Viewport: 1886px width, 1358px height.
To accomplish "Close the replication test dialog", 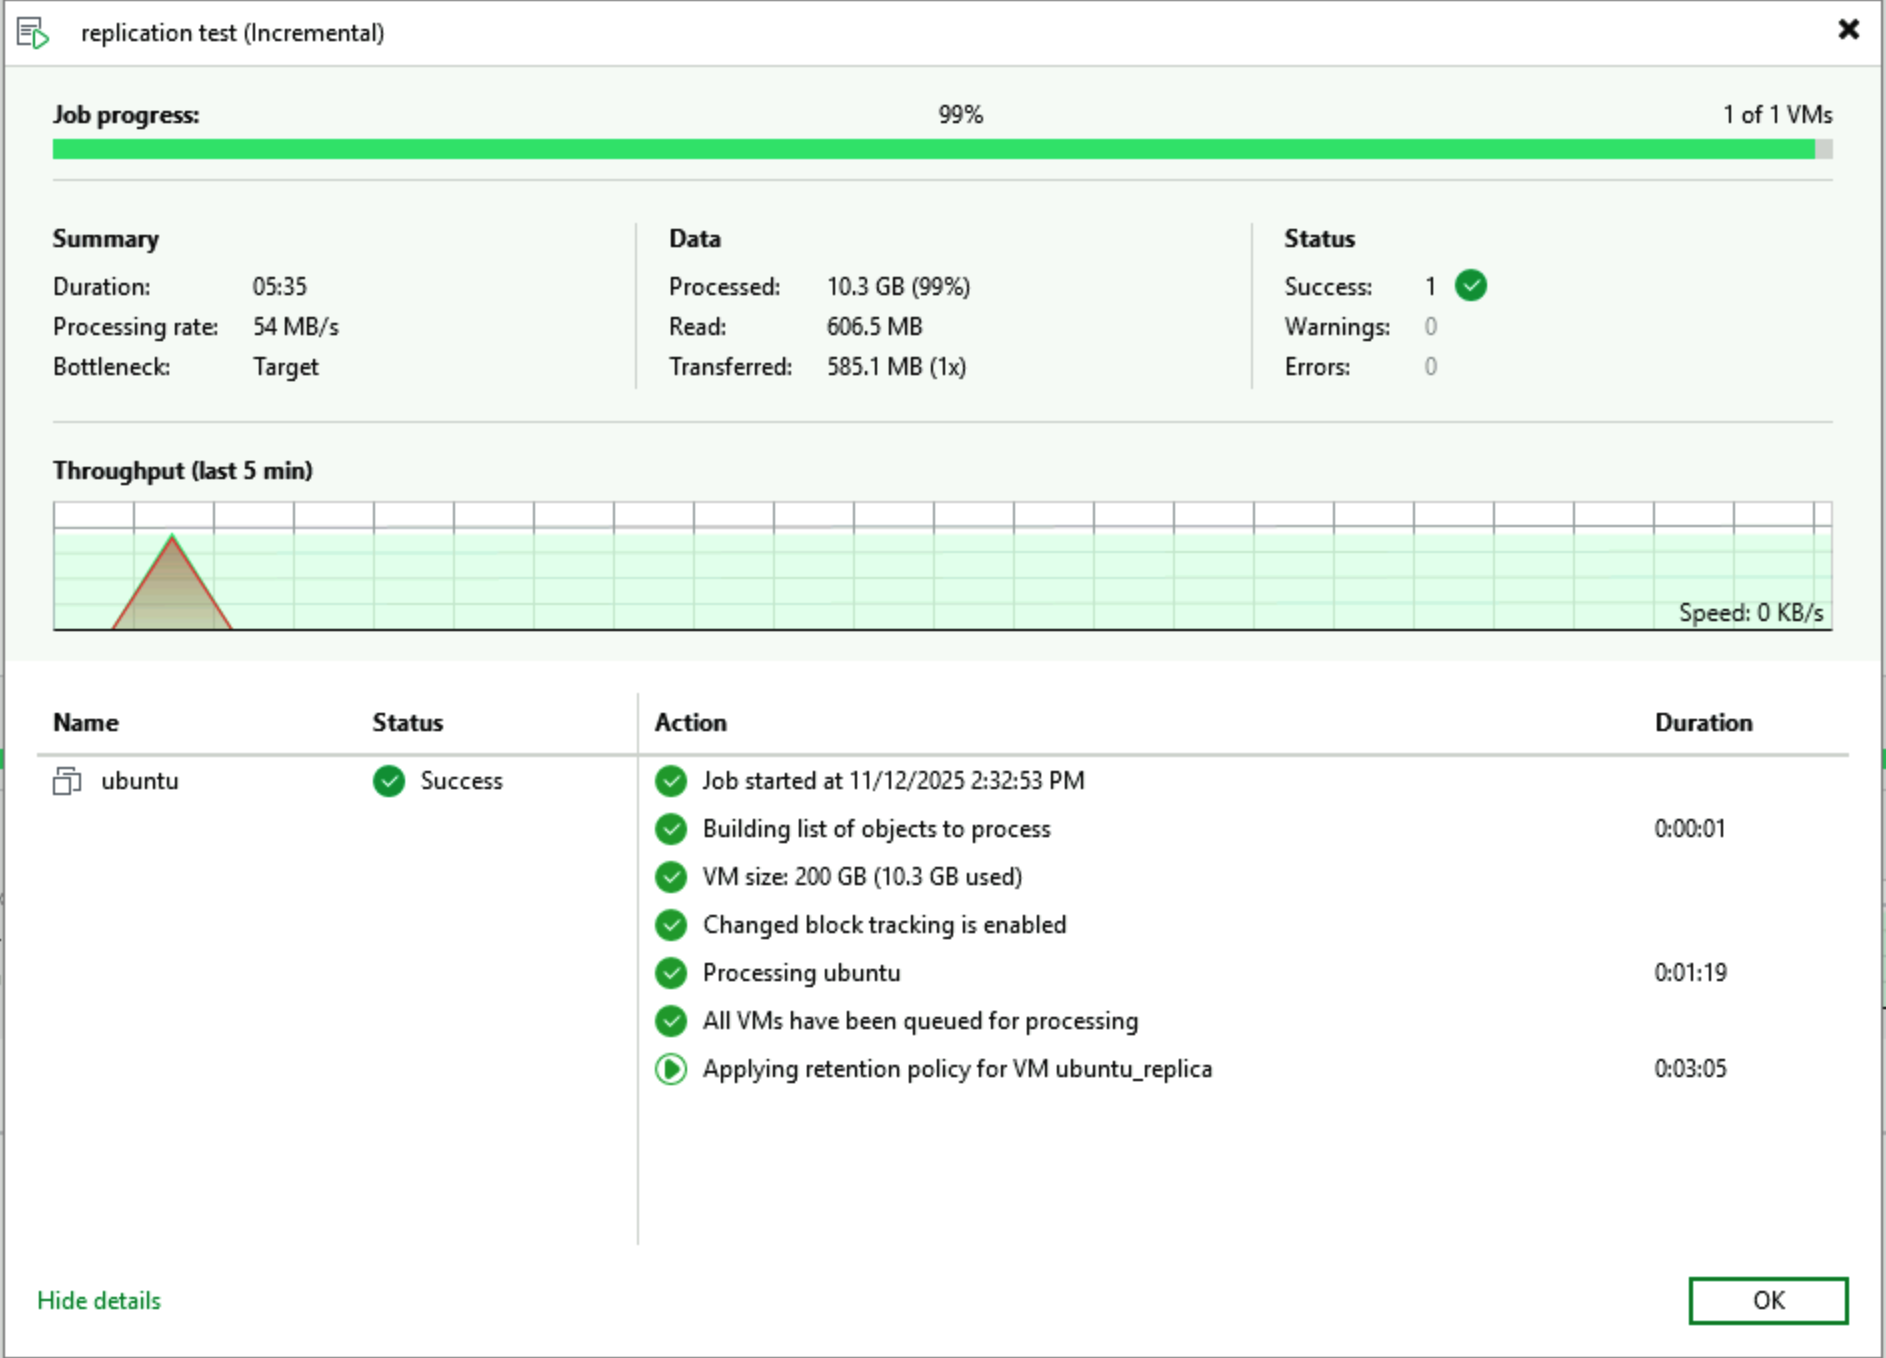I will click(x=1848, y=30).
